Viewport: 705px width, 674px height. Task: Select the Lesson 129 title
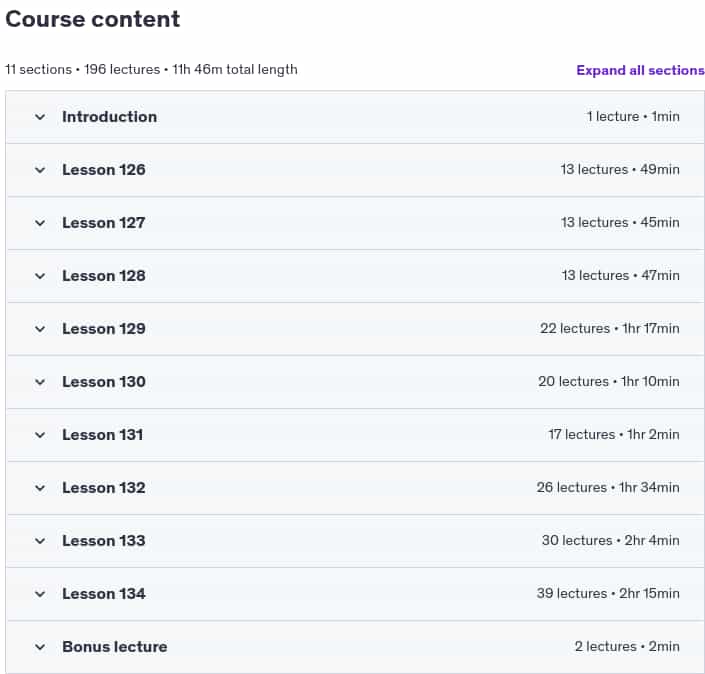tap(103, 329)
